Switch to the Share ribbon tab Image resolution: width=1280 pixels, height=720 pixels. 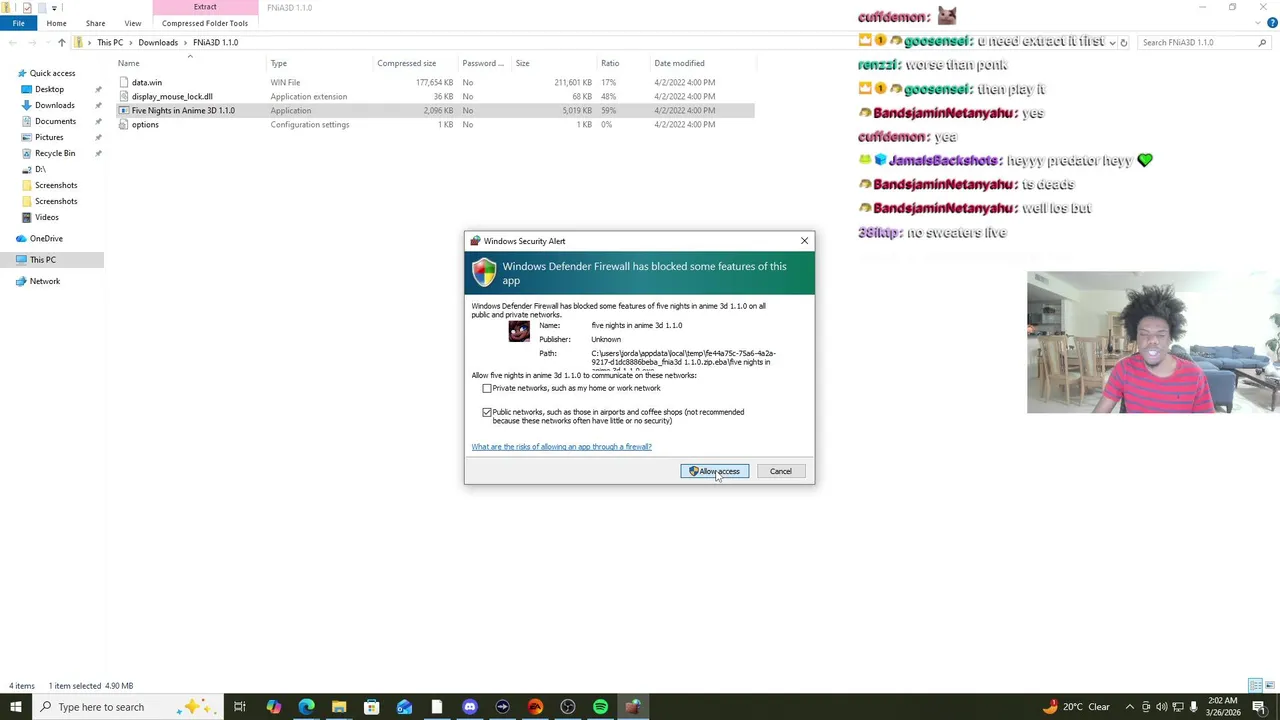95,23
